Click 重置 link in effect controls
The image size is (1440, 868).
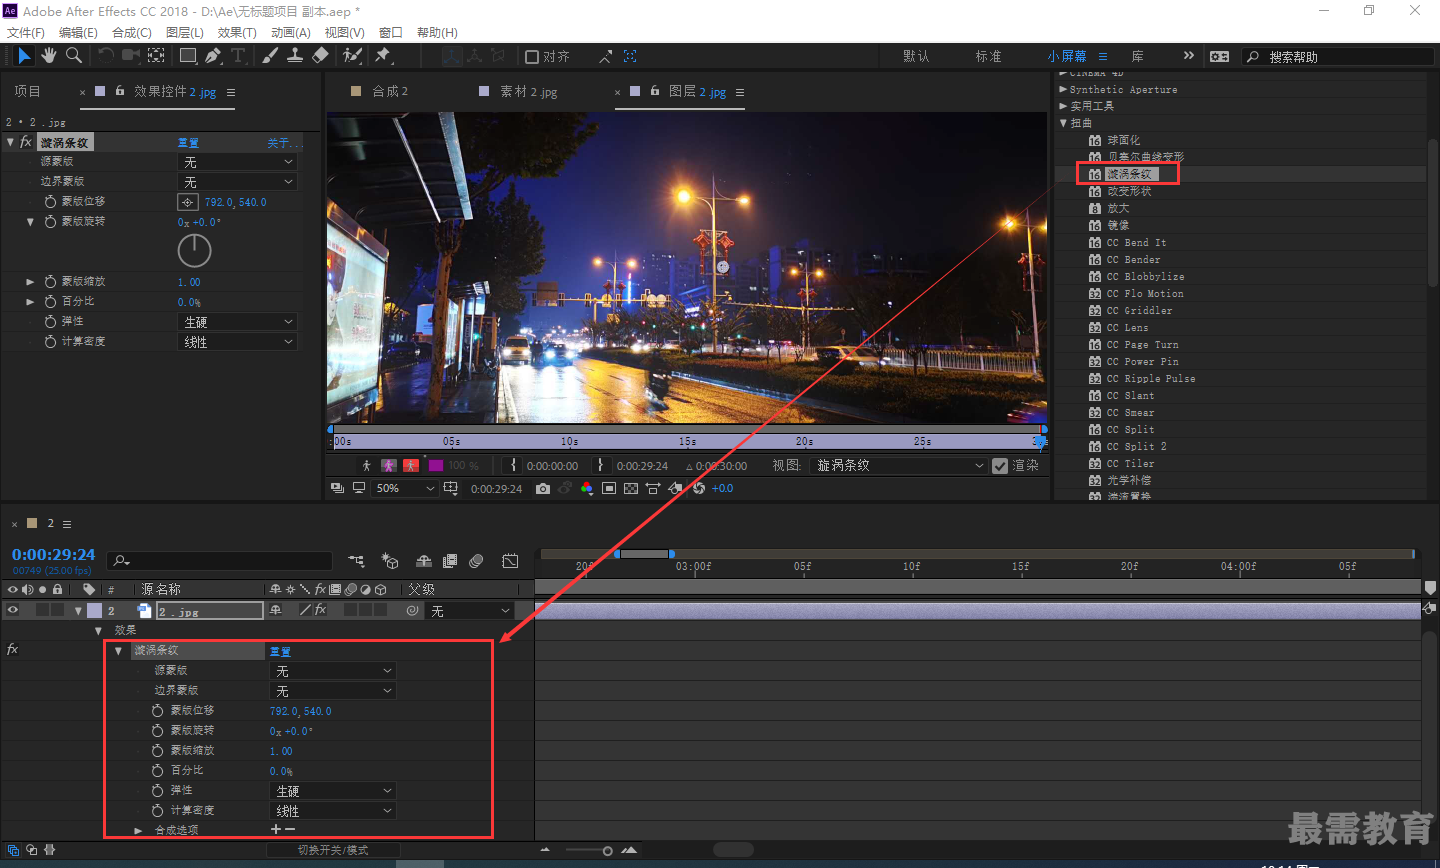coord(188,143)
